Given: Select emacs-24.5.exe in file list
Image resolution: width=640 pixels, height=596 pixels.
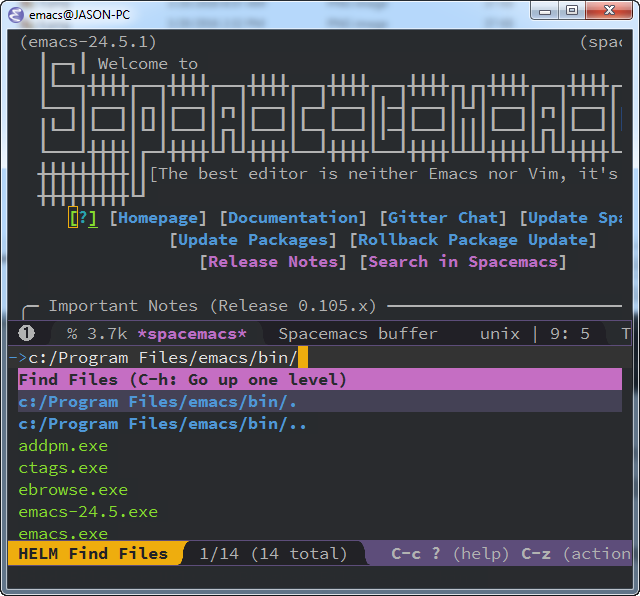Looking at the screenshot, I should coord(88,512).
